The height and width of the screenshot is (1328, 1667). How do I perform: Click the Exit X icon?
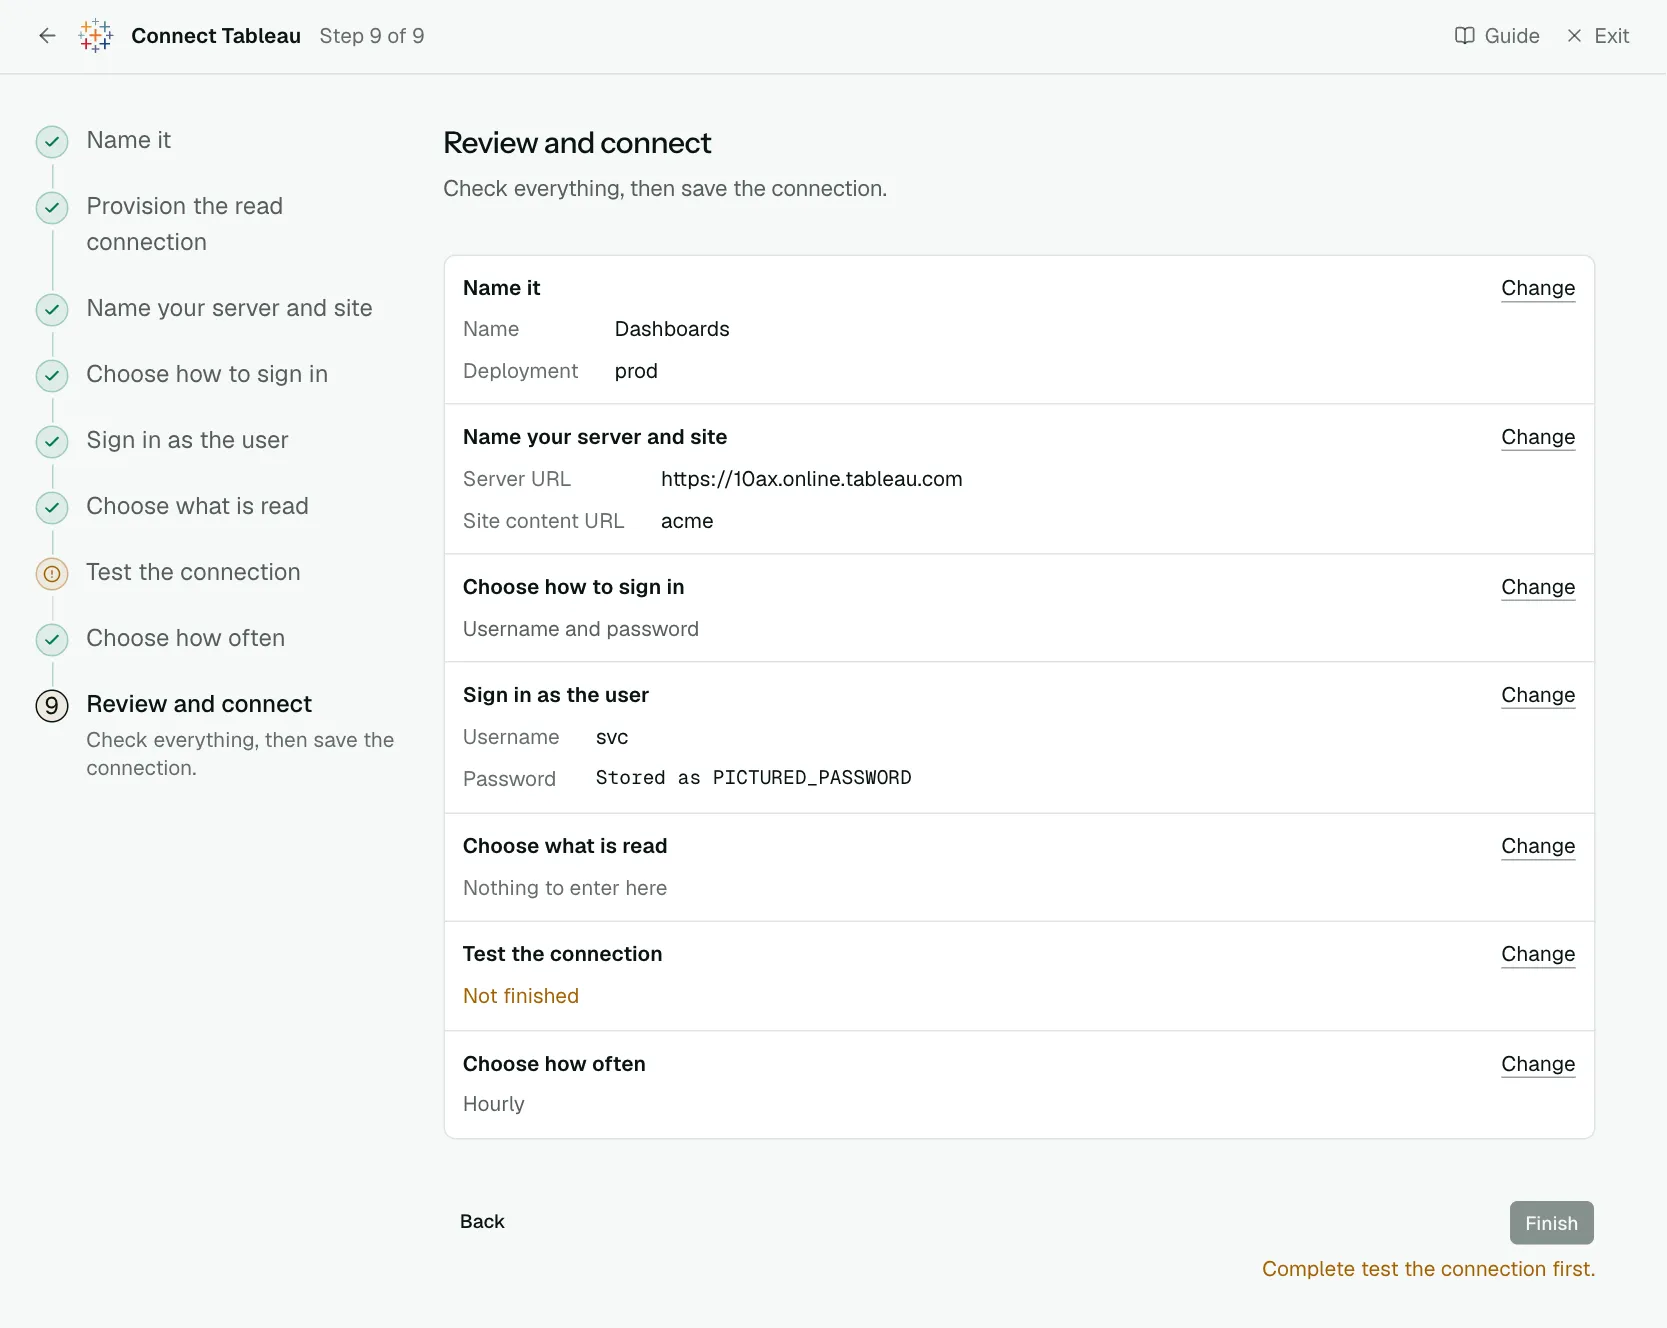coord(1574,36)
